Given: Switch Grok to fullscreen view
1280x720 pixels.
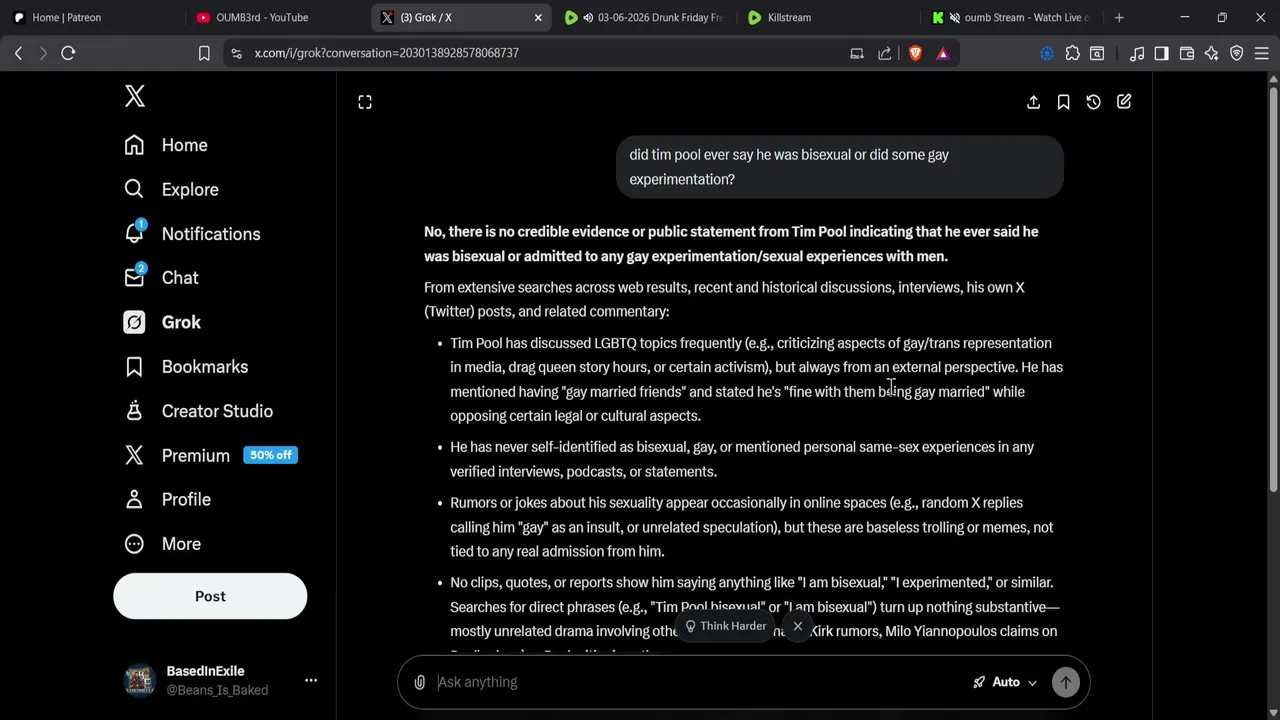Looking at the screenshot, I should 365,102.
